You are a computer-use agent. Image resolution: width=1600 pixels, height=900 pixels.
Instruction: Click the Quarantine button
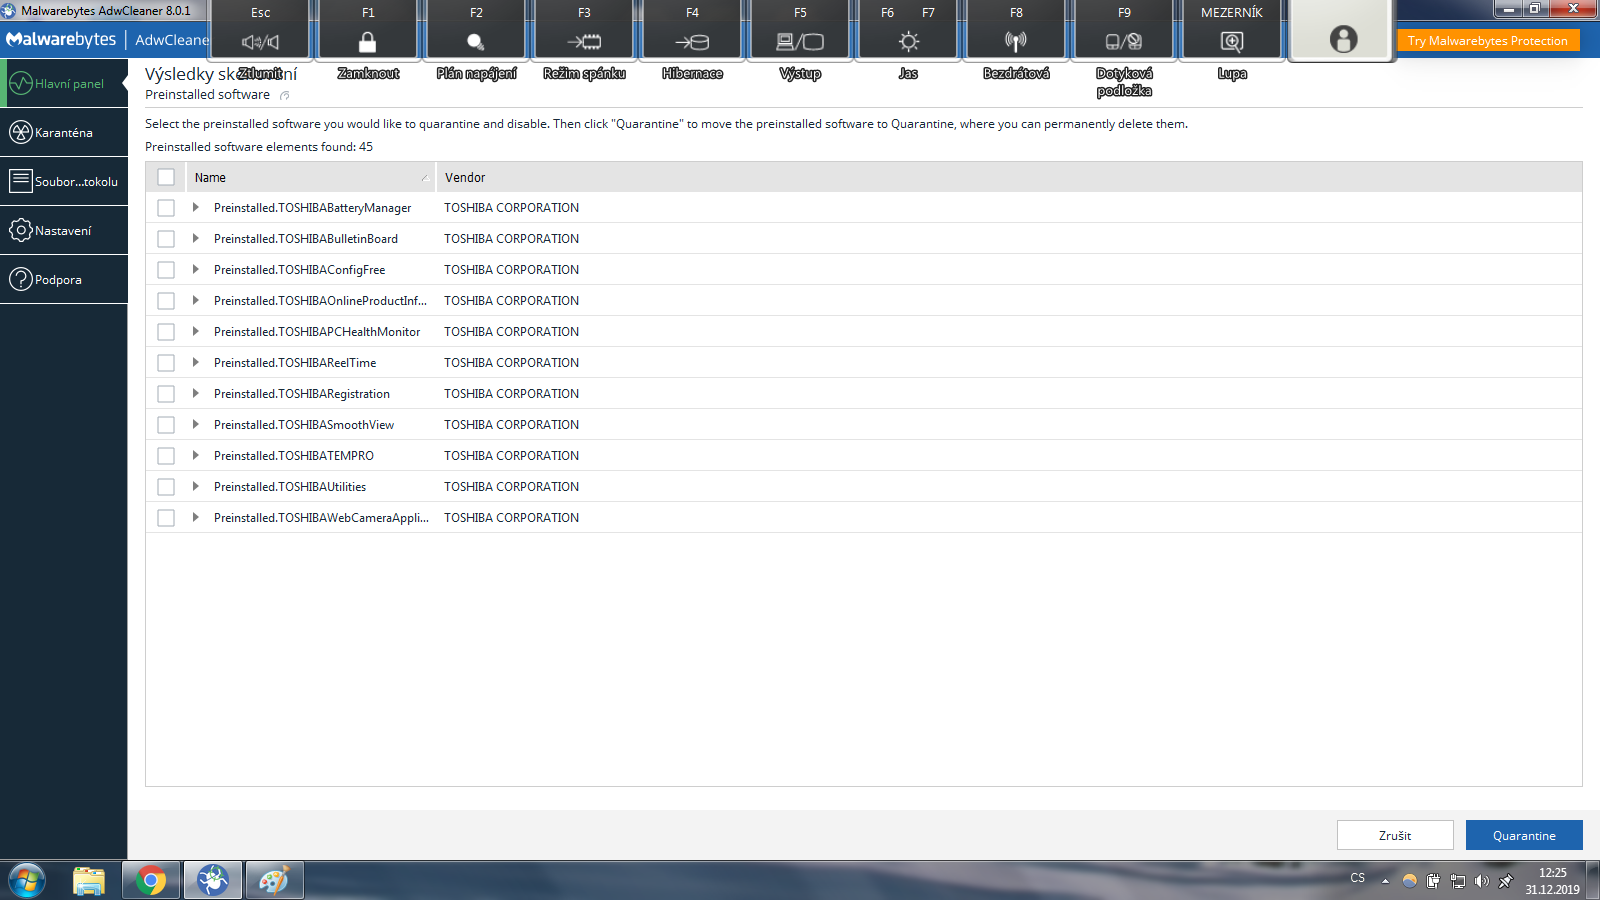coord(1524,835)
